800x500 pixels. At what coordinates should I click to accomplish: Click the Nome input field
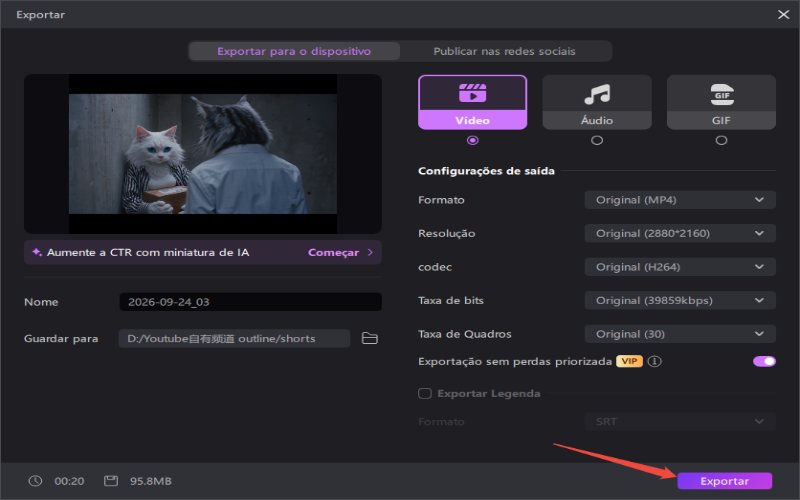[251, 302]
